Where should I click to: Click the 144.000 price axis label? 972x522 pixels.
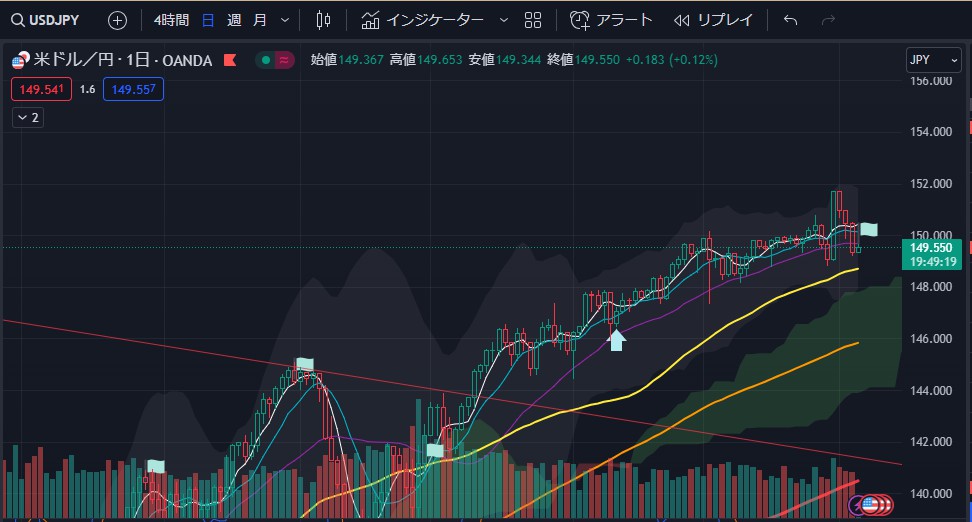pyautogui.click(x=931, y=391)
